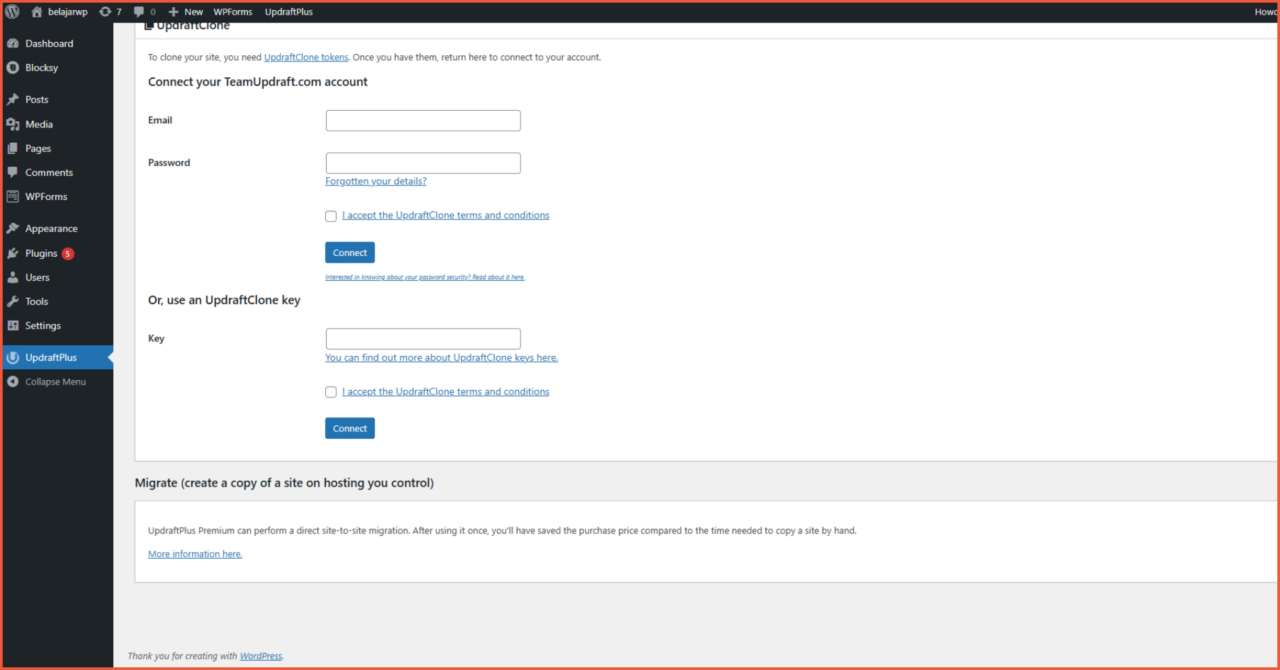Open the comments bubble icon in admin bar
1280x670 pixels.
point(139,12)
